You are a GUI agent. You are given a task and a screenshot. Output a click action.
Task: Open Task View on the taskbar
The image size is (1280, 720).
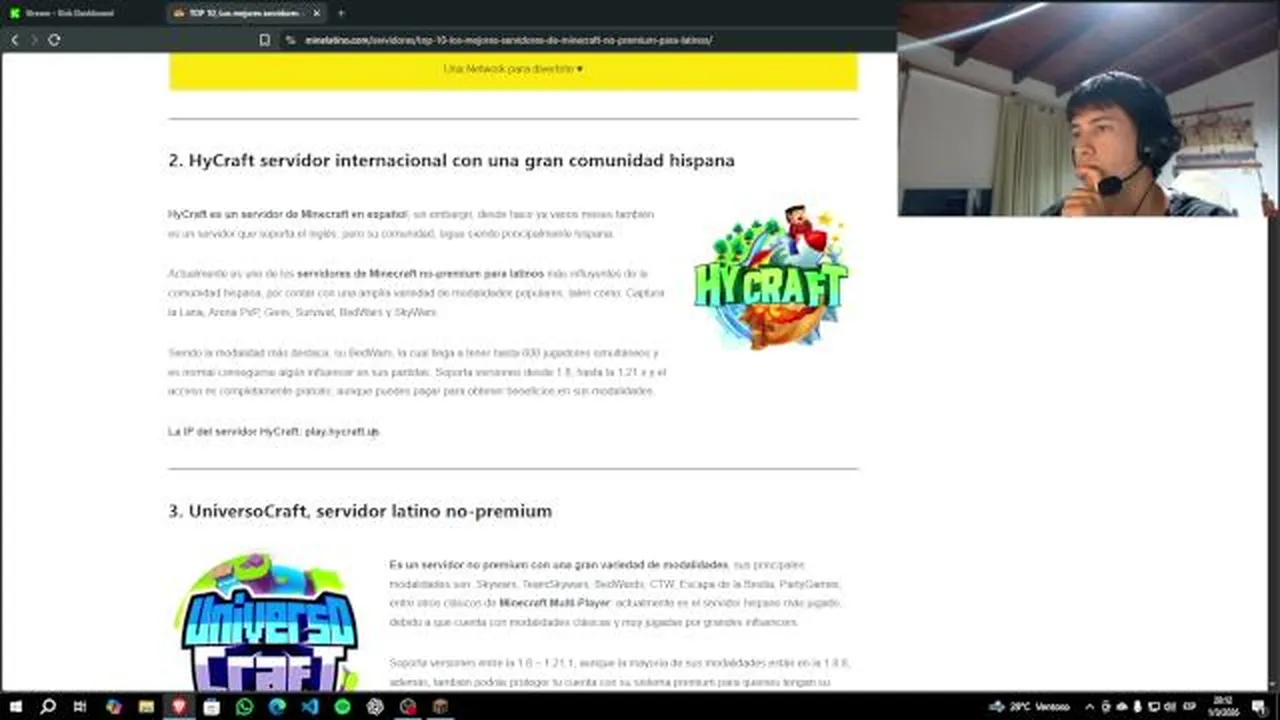tap(80, 706)
